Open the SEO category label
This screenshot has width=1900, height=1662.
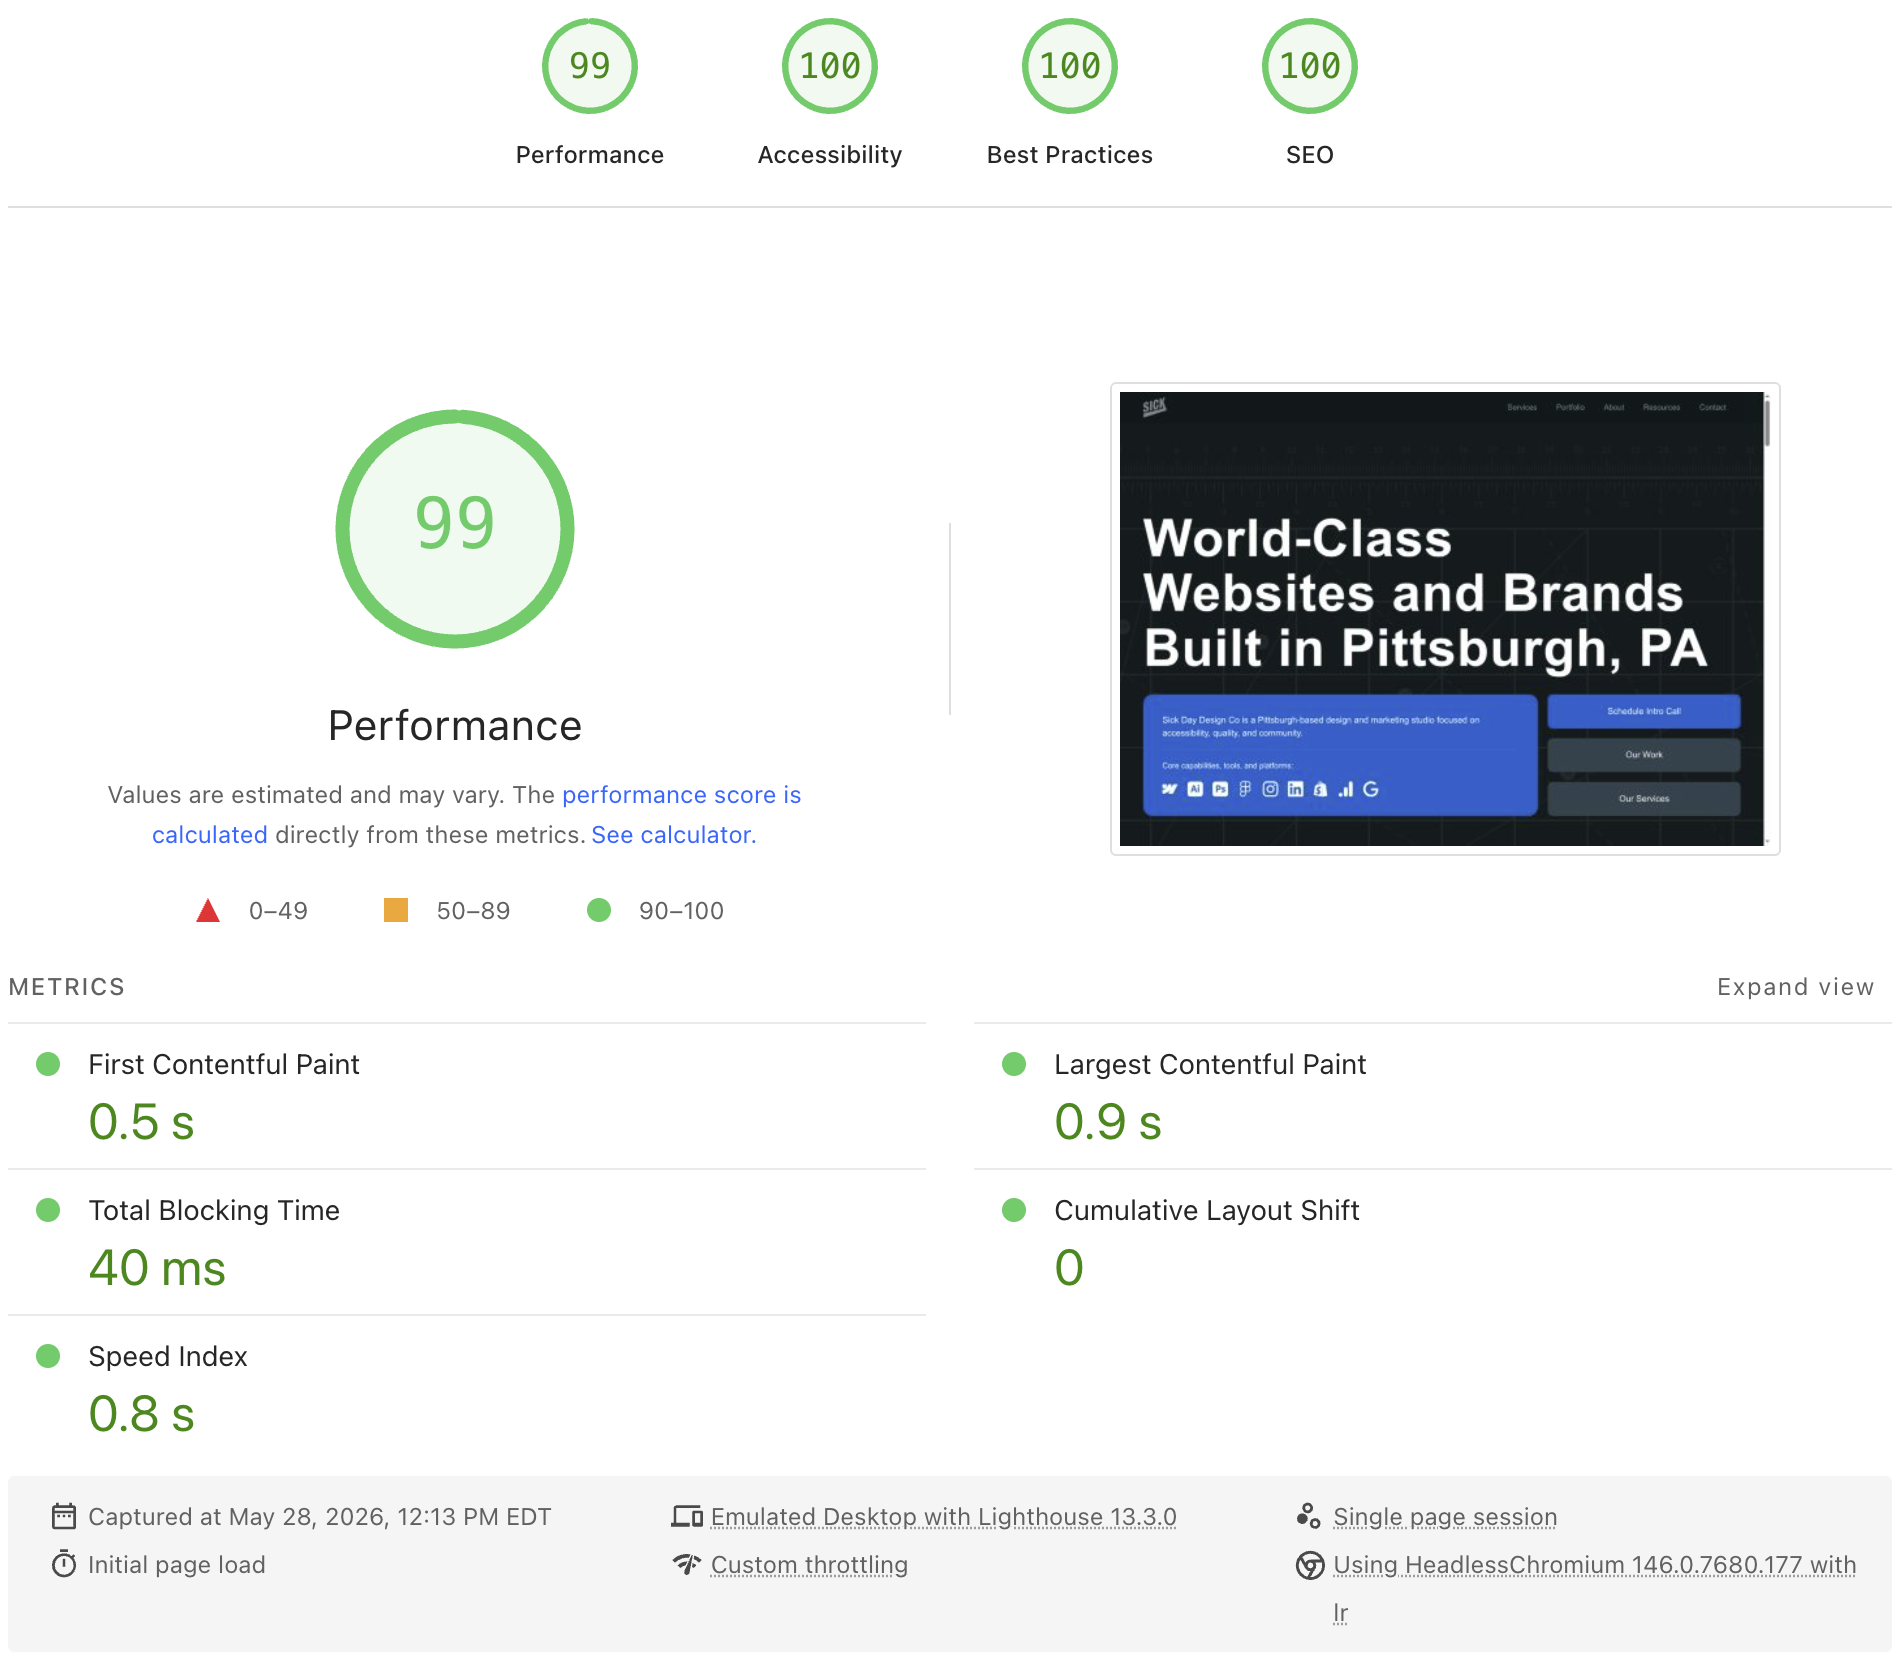point(1310,155)
